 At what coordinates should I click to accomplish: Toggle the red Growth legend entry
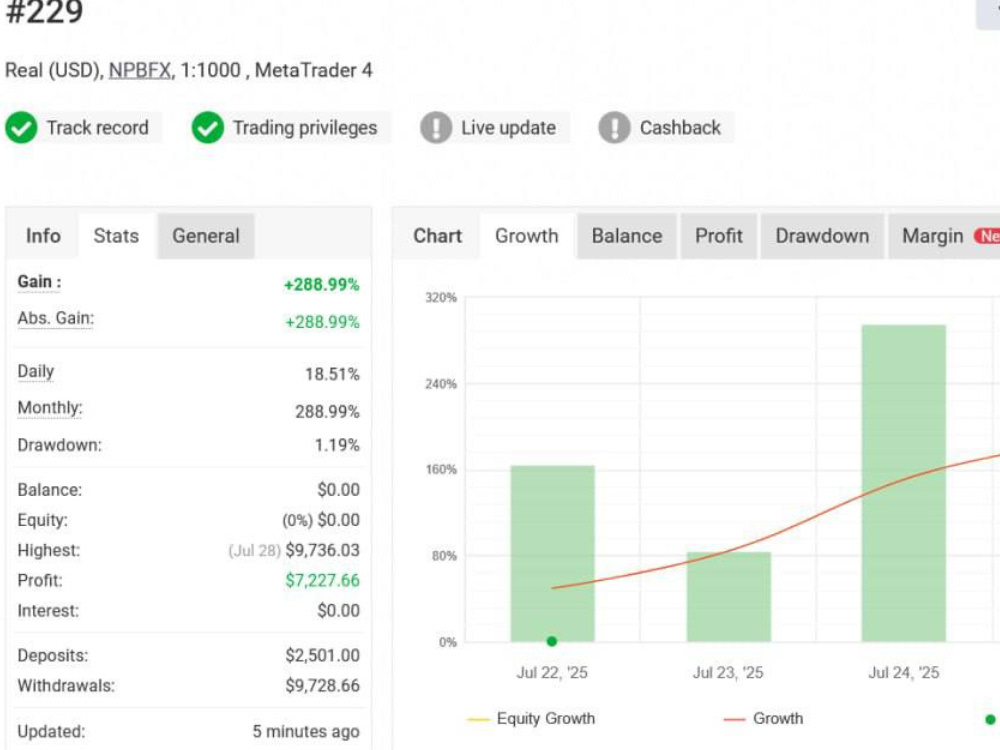pyautogui.click(x=763, y=719)
